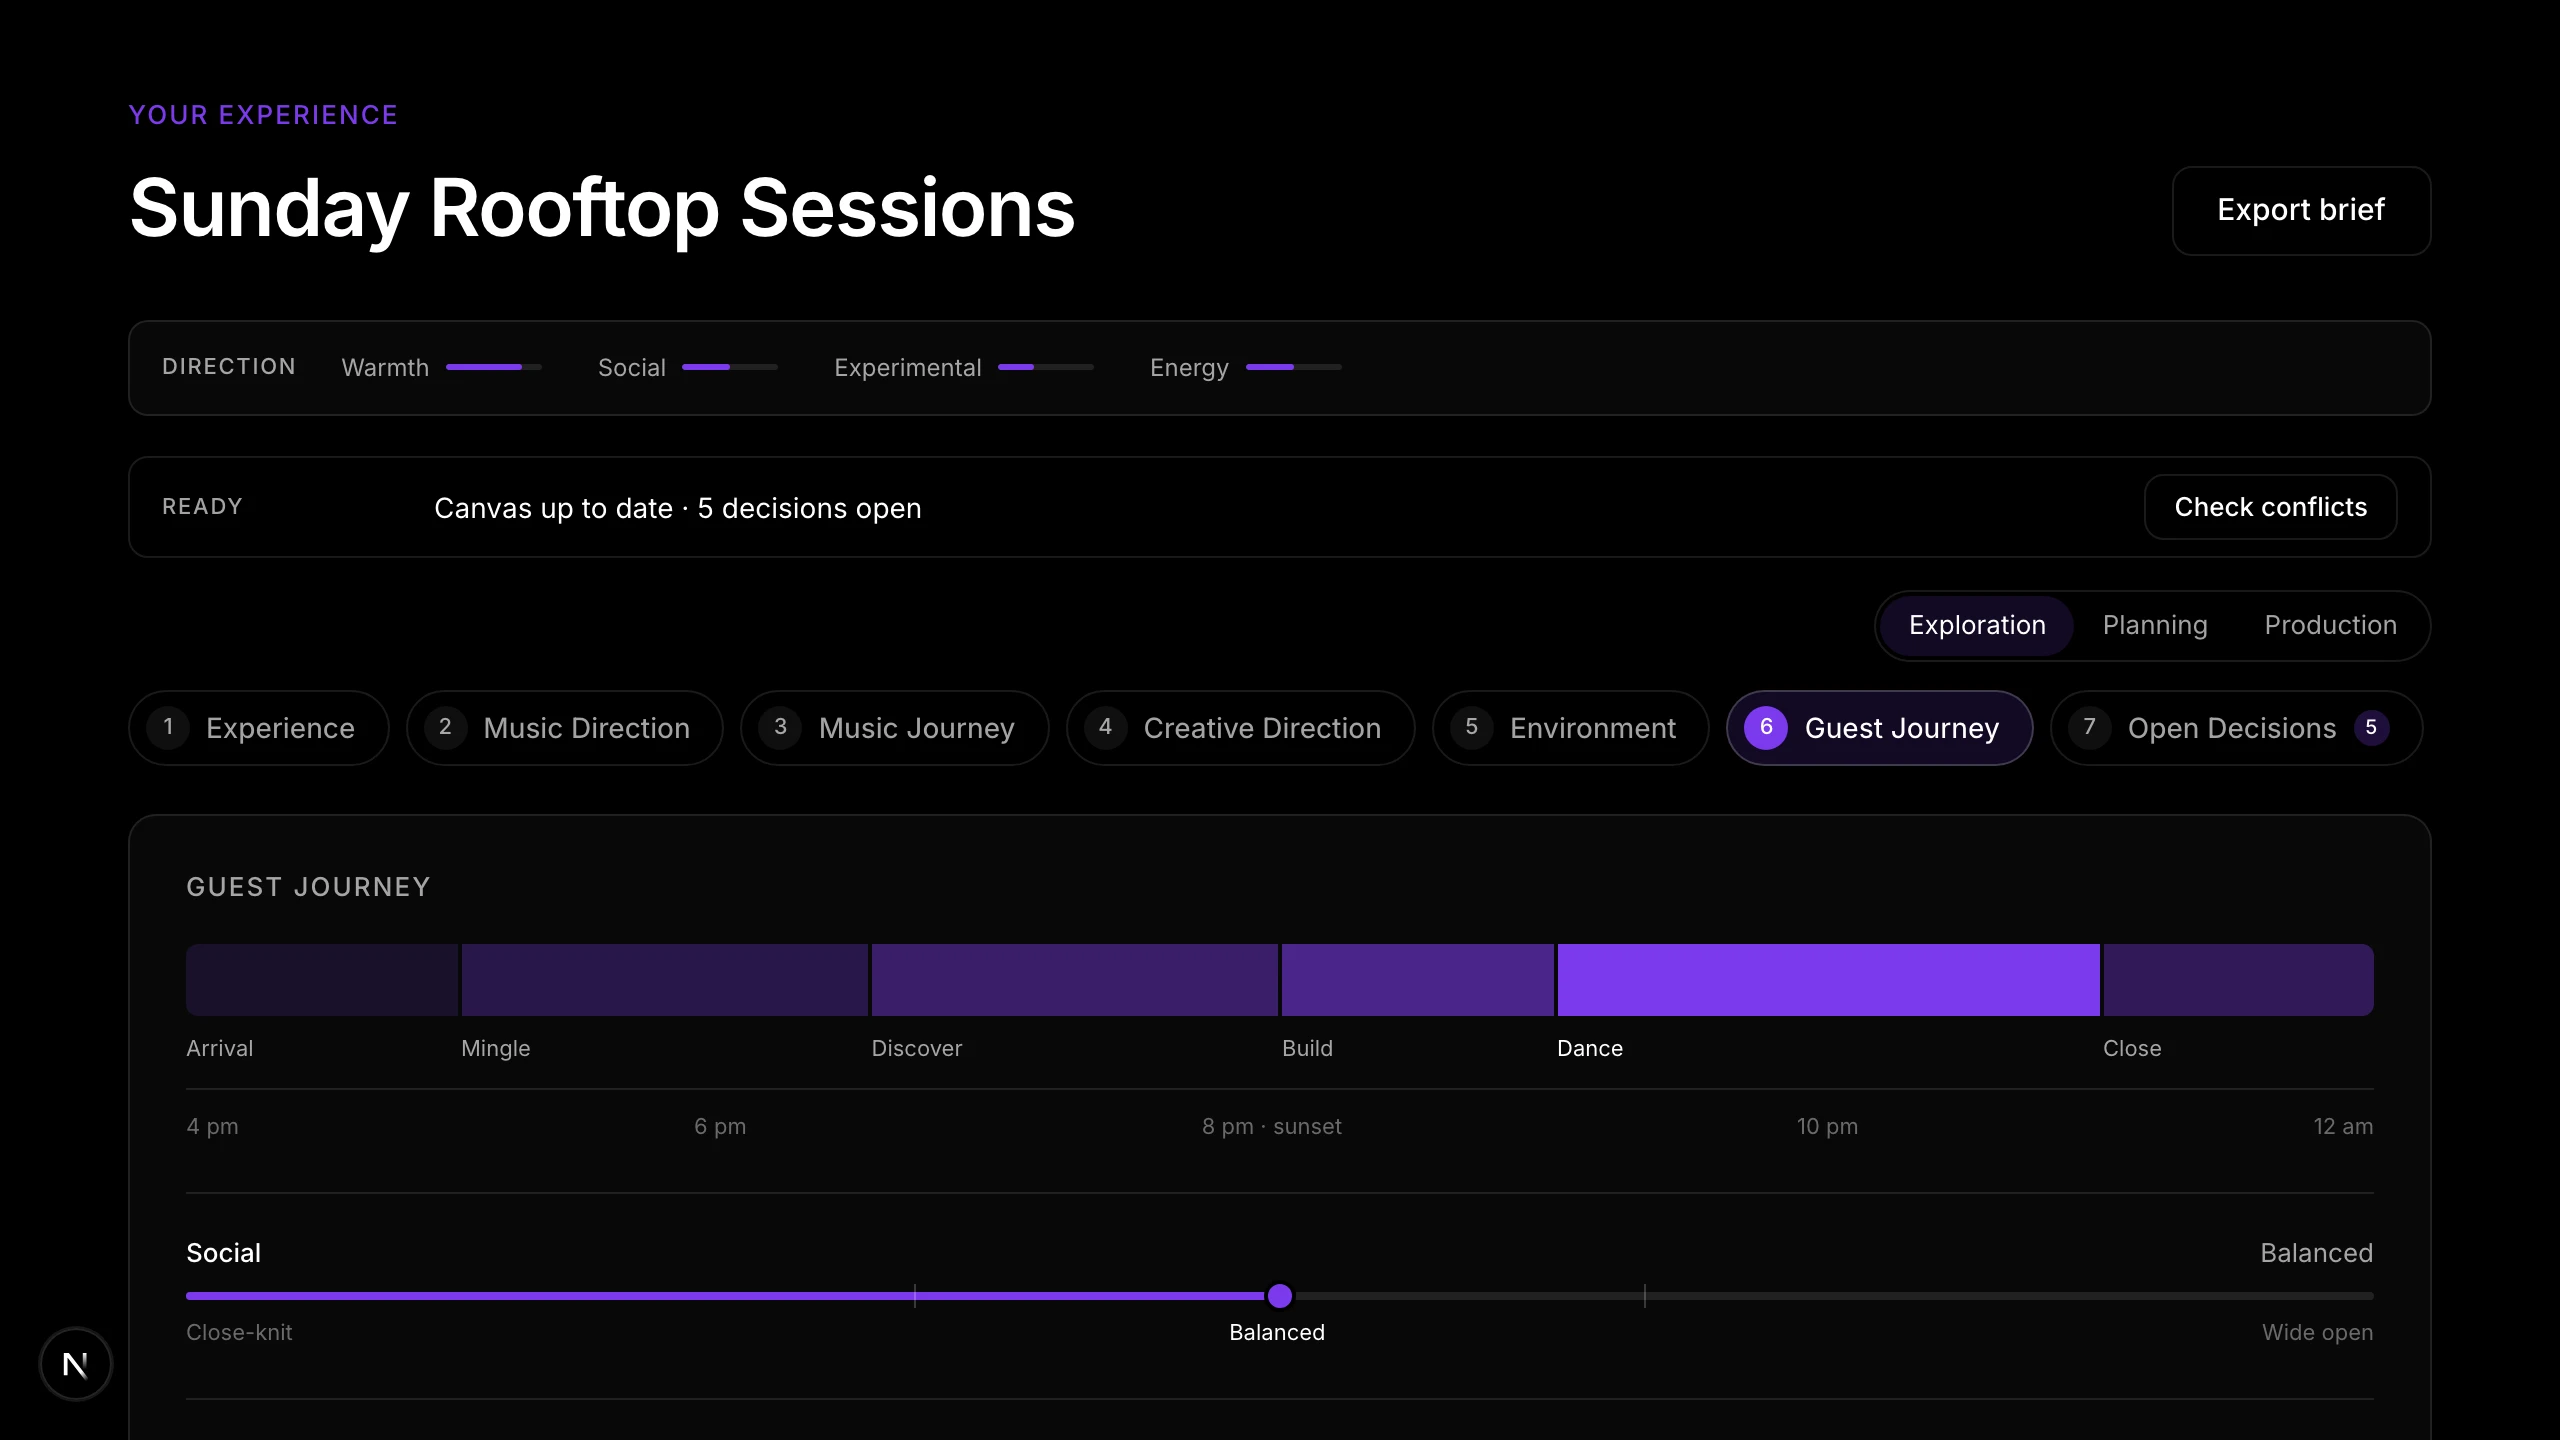Switch to Production mode

pyautogui.click(x=2330, y=625)
